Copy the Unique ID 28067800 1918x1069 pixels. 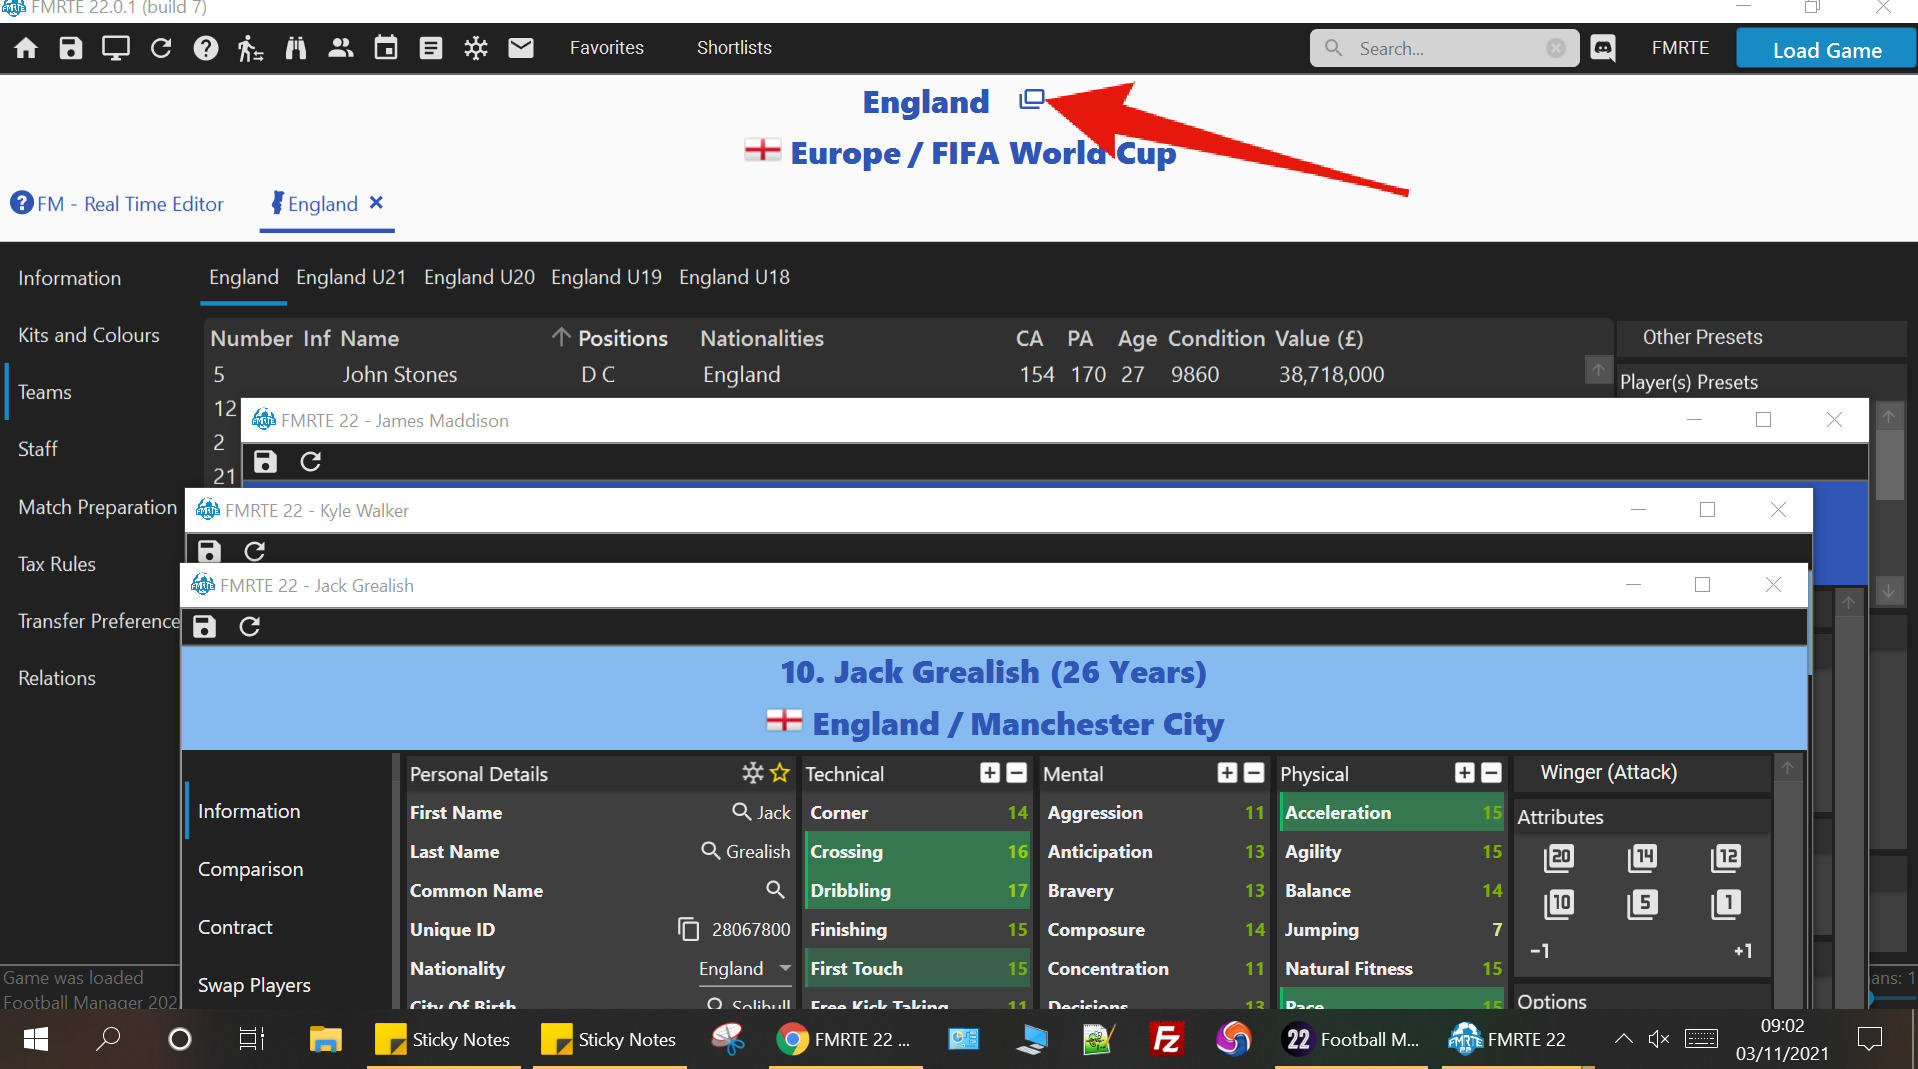pyautogui.click(x=688, y=929)
